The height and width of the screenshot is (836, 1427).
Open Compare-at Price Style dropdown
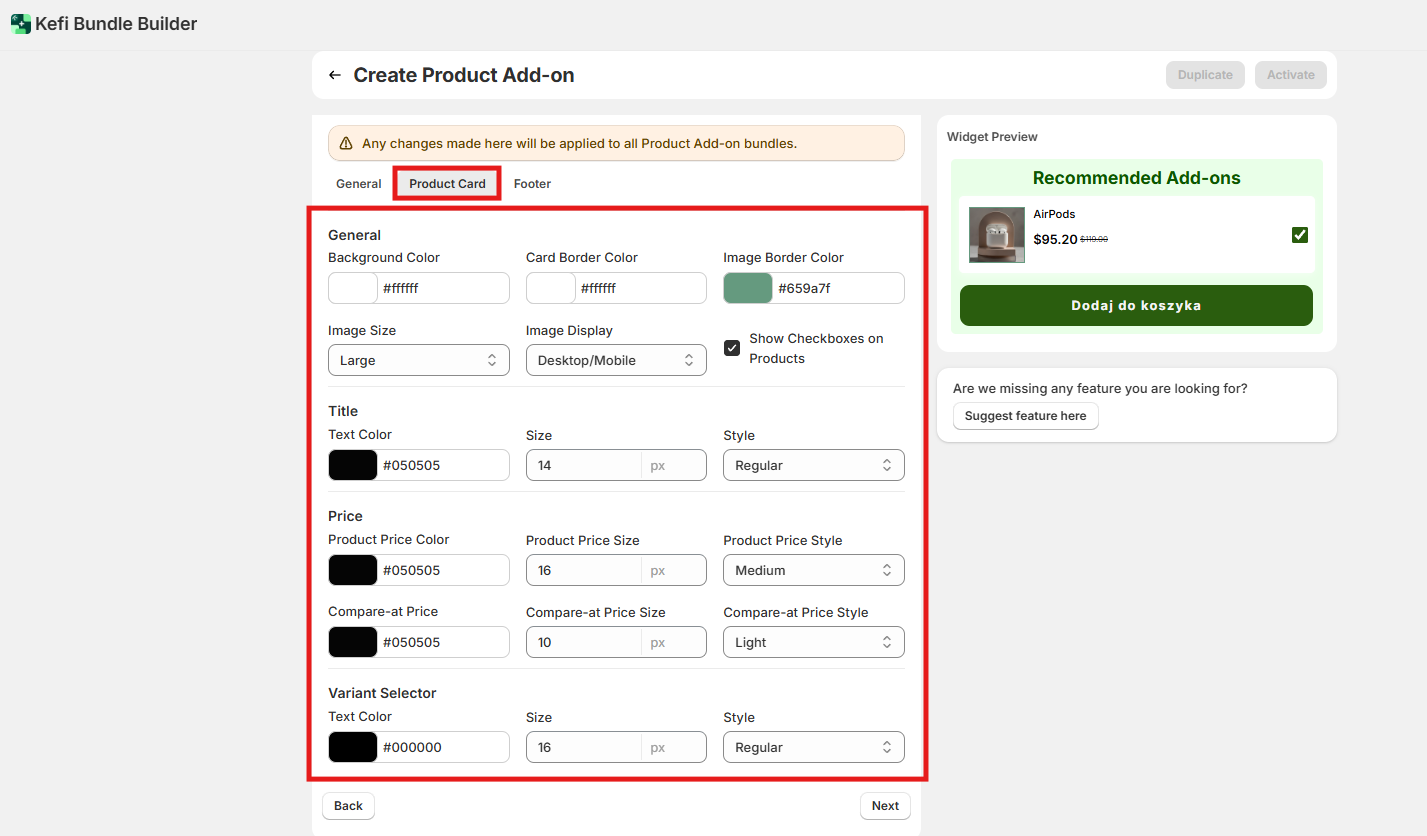coord(813,642)
